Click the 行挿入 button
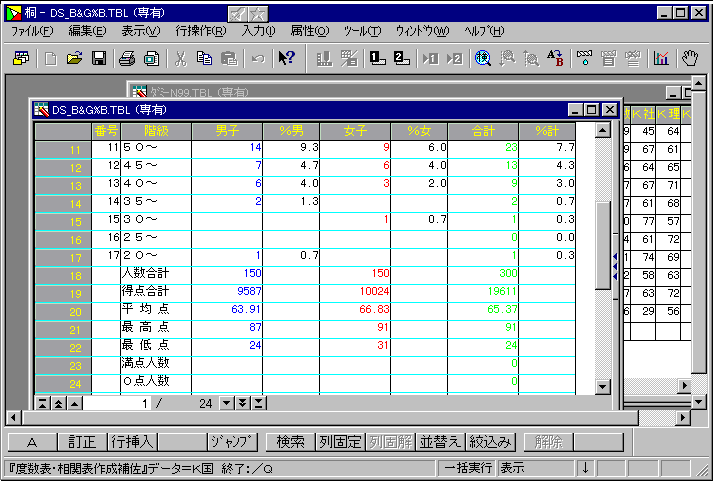Image resolution: width=713 pixels, height=481 pixels. pyautogui.click(x=132, y=441)
